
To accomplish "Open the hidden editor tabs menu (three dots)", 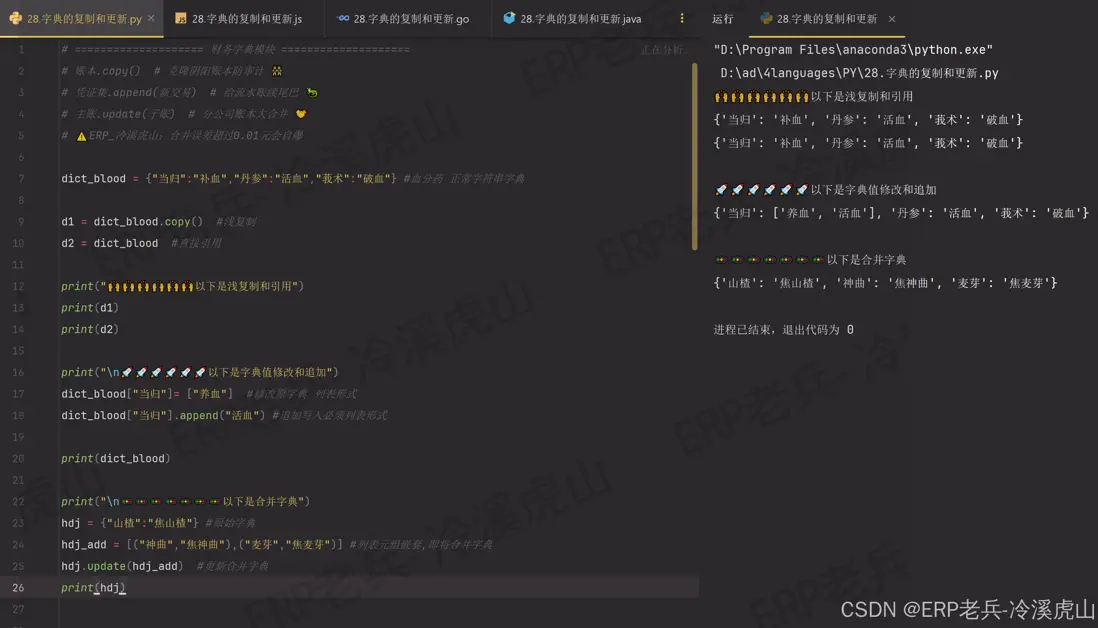I will coord(681,19).
